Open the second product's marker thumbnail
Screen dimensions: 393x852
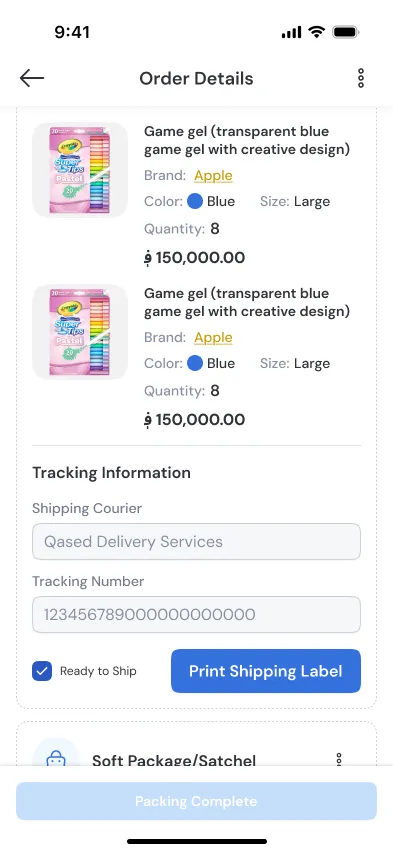(80, 332)
